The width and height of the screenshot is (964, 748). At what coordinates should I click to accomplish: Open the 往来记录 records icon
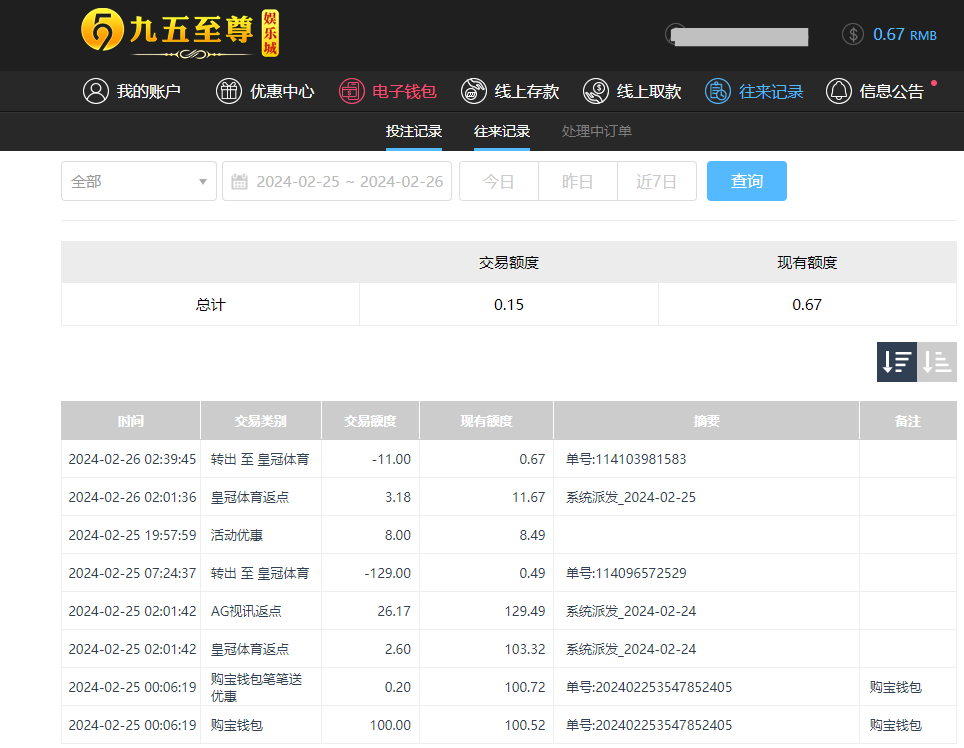717,91
